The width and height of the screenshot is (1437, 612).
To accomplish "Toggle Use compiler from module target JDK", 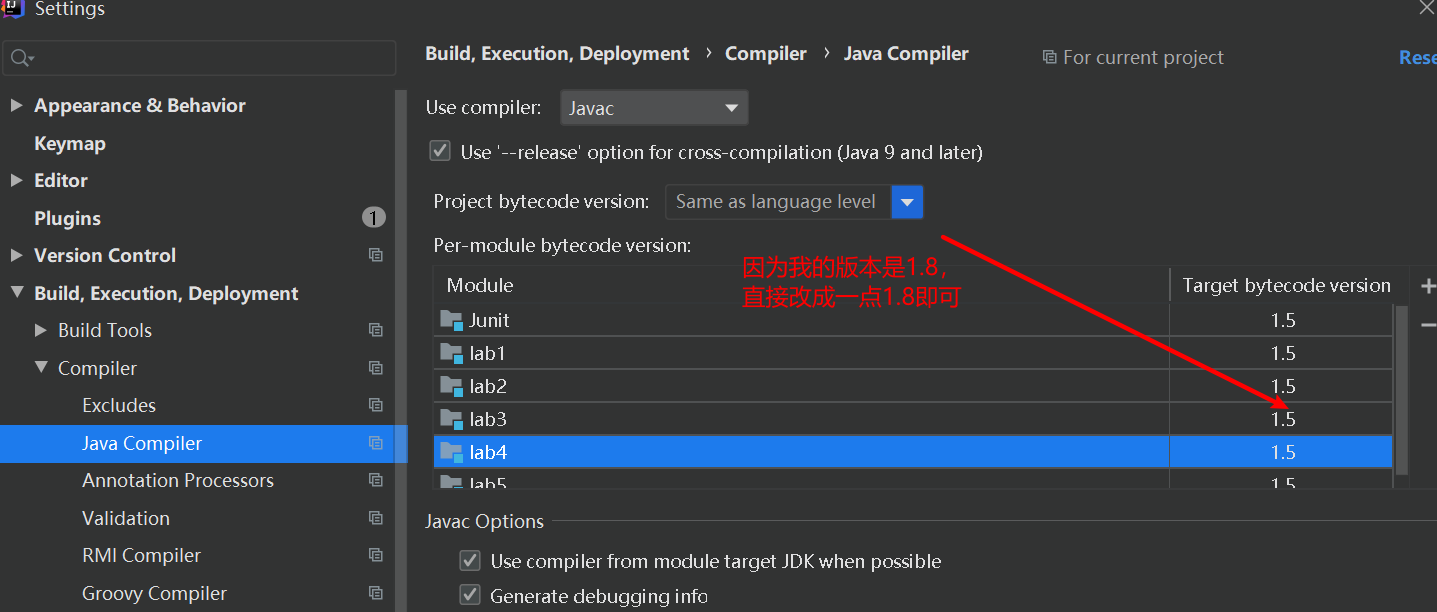I will [469, 561].
